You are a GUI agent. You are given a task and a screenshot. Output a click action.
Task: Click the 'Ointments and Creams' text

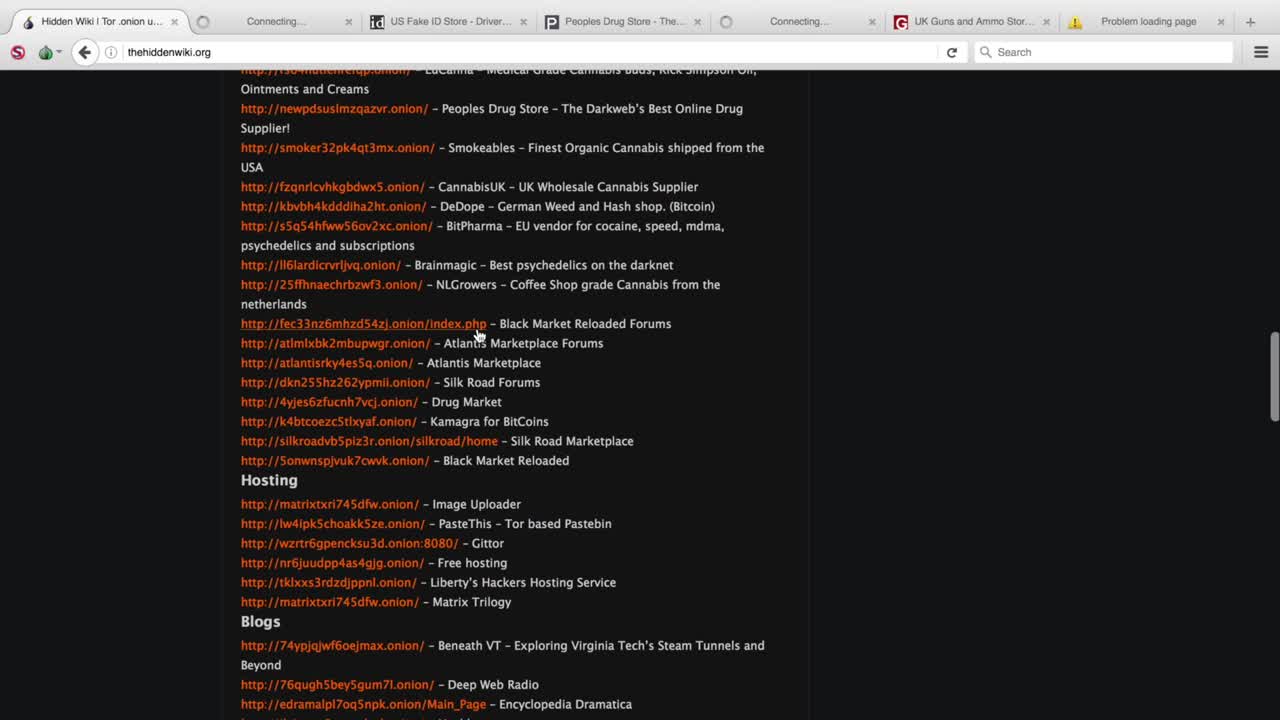[305, 89]
